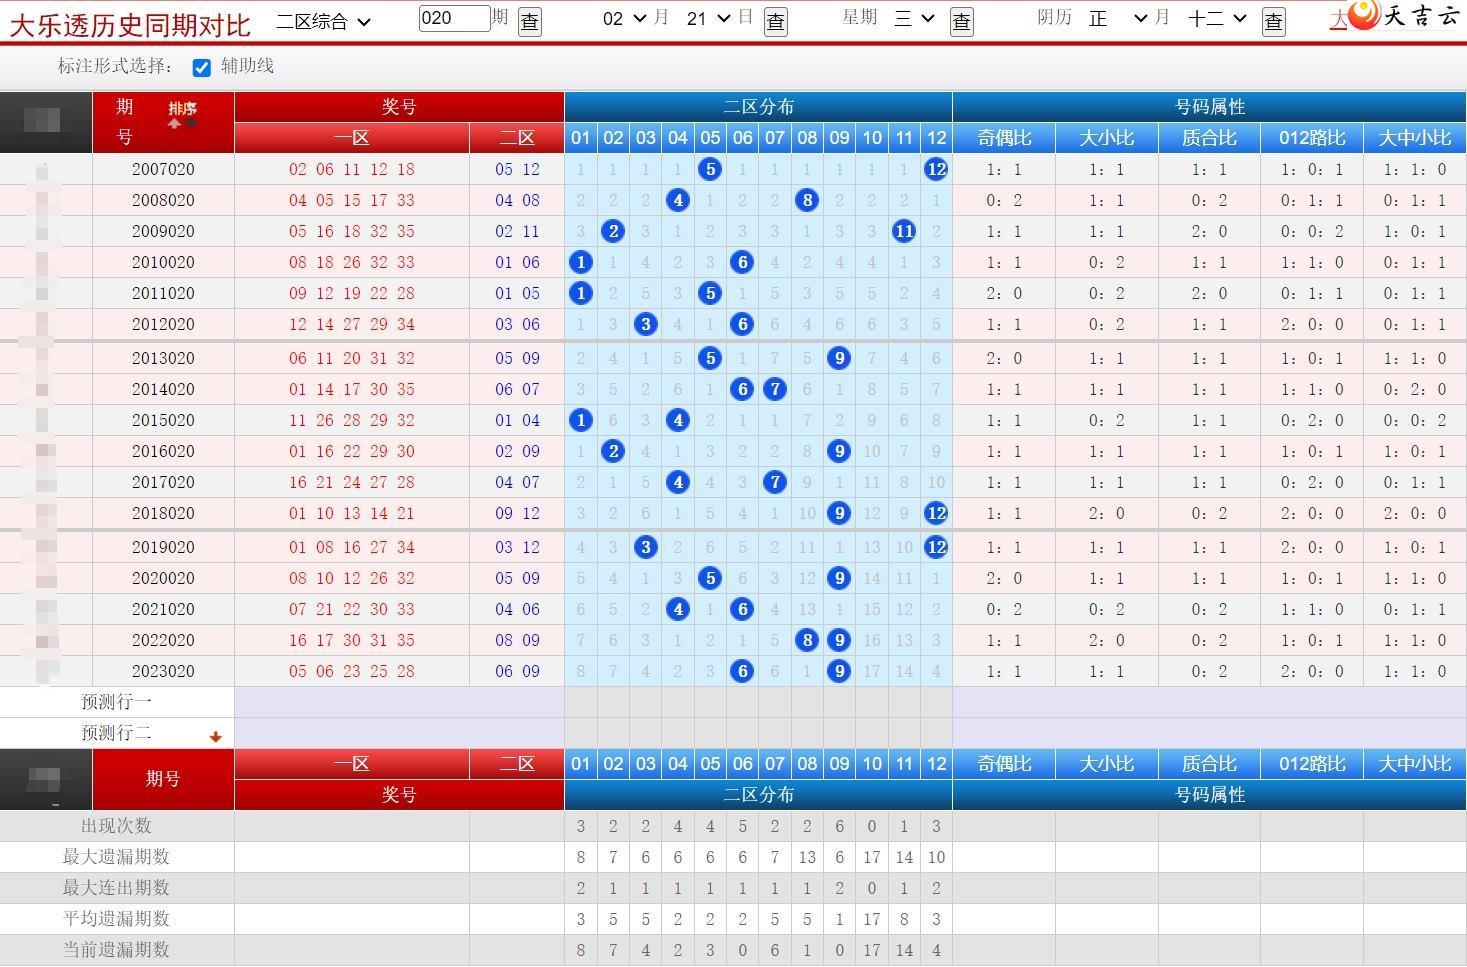Click the 查 button next to 十二
The width and height of the screenshot is (1467, 967).
(1273, 21)
